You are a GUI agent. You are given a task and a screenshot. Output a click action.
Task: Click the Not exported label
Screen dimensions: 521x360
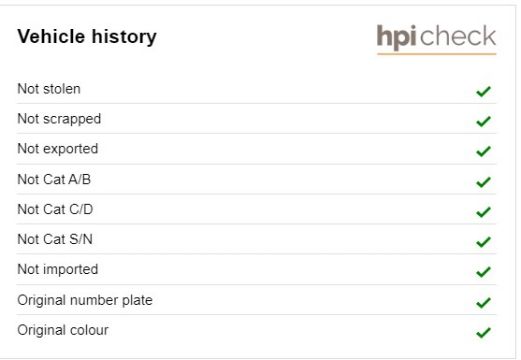tap(58, 149)
